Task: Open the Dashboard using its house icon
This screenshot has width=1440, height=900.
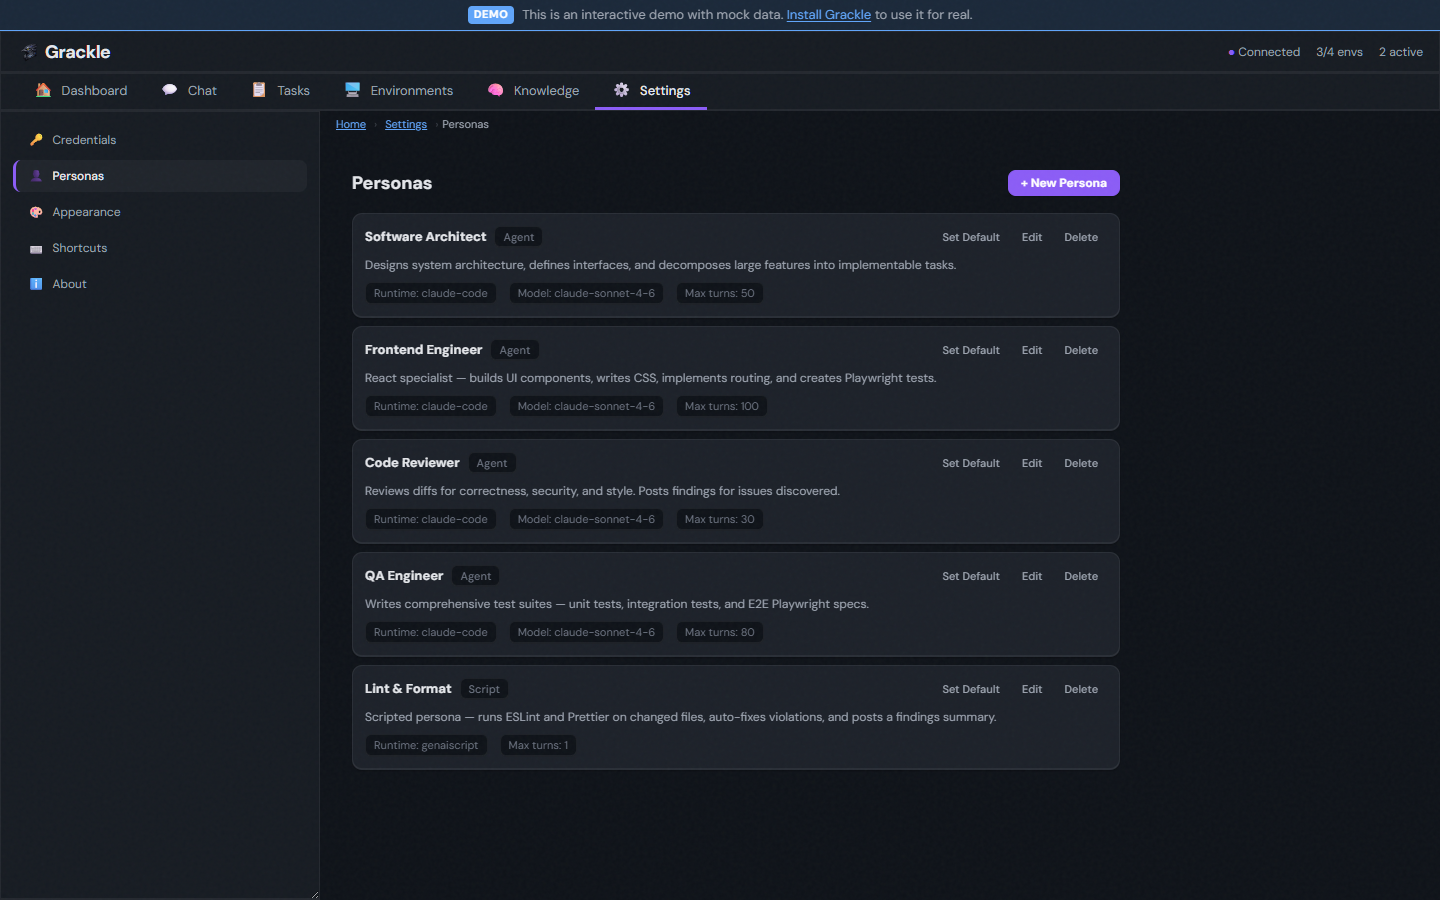Action: click(44, 90)
